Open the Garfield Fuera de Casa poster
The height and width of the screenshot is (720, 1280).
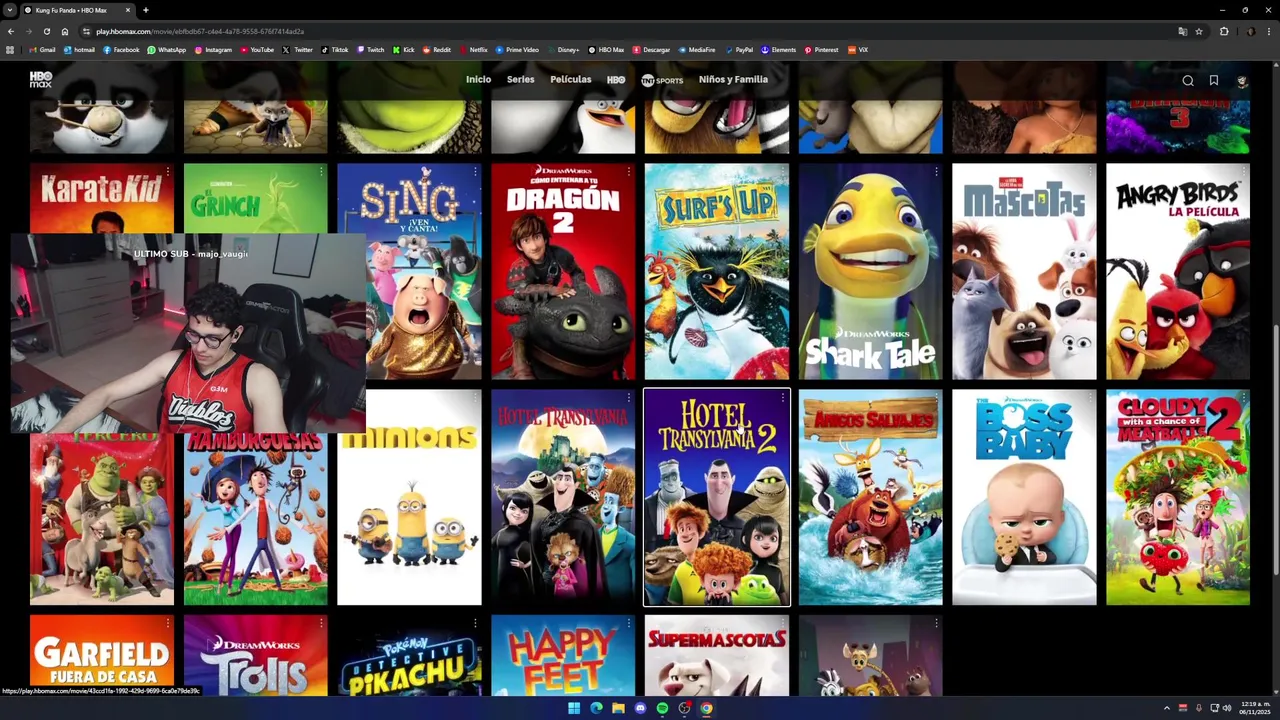pos(102,655)
